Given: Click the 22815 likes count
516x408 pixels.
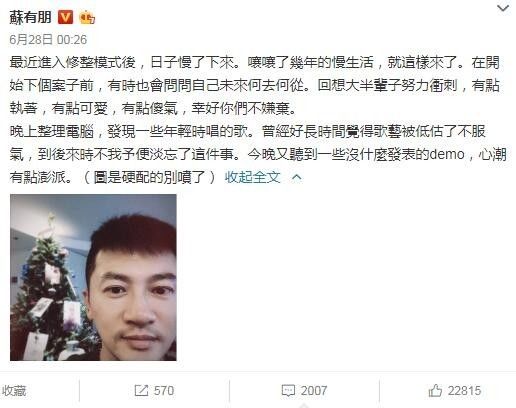Looking at the screenshot, I should [464, 391].
